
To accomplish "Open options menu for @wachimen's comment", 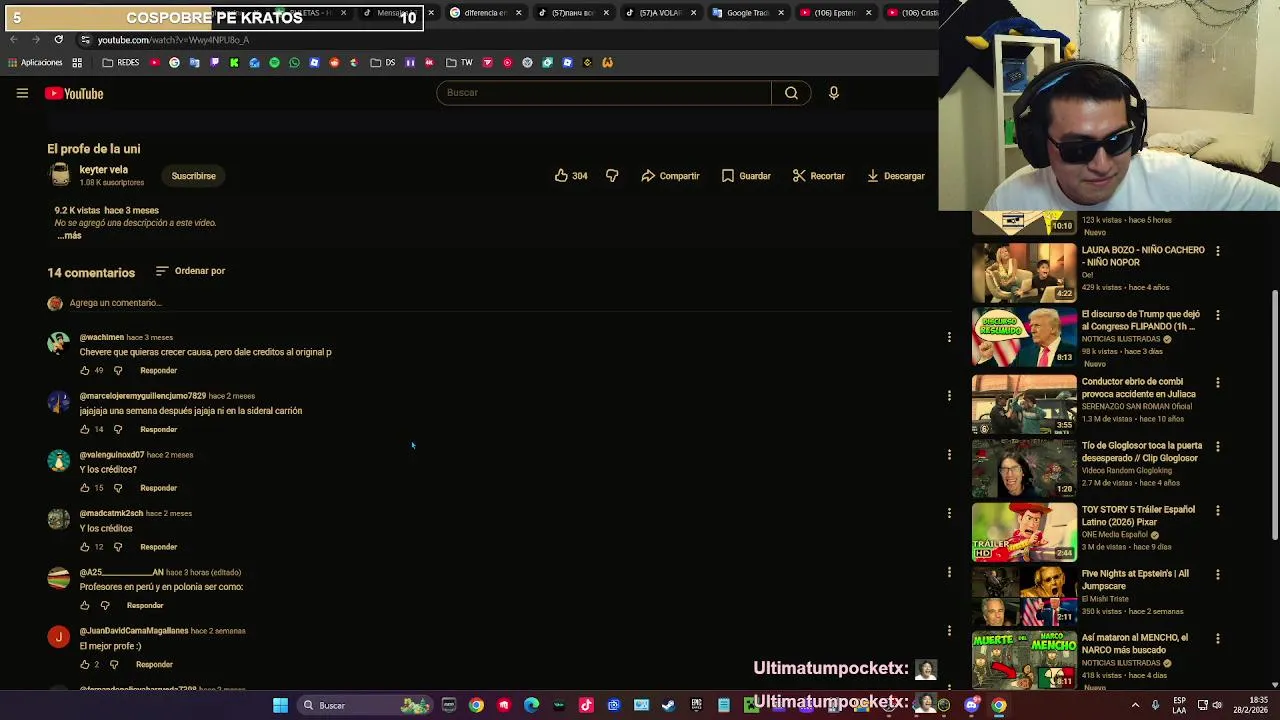I will pos(949,338).
